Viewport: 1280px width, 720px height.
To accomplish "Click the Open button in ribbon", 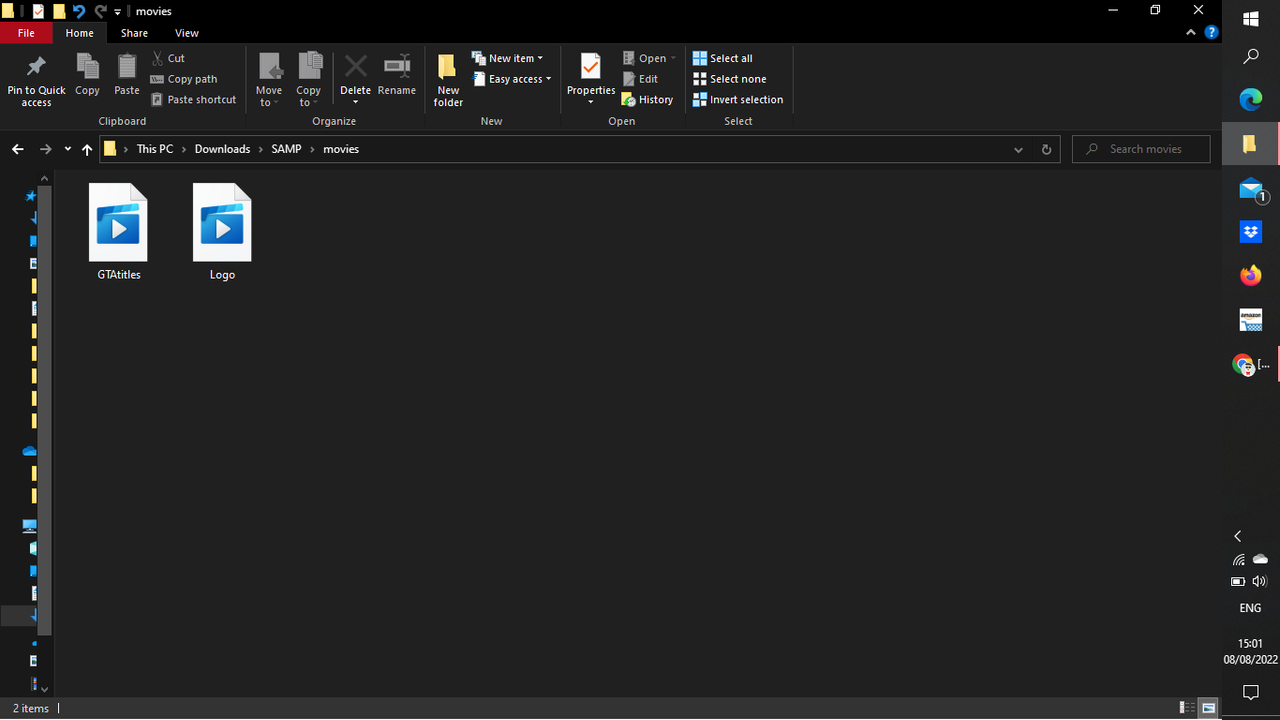I will [x=649, y=58].
